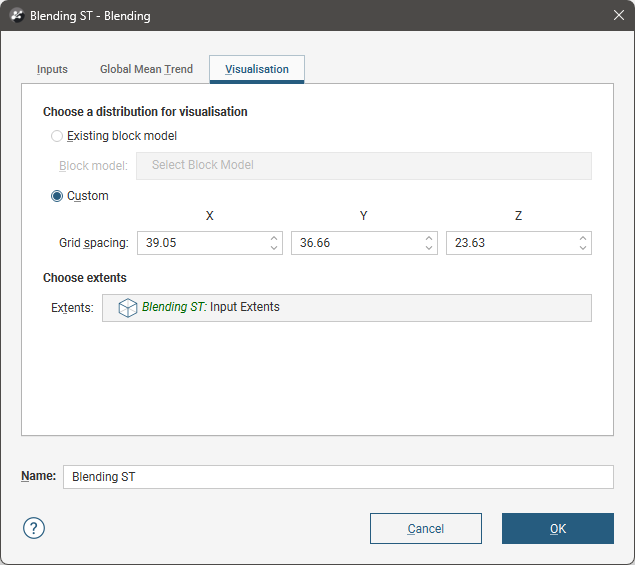
Task: Decrease the Z grid spacing value
Action: pyautogui.click(x=582, y=248)
